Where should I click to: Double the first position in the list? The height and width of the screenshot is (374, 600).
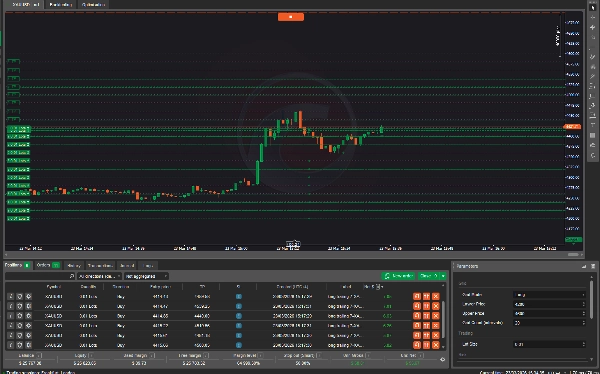click(426, 296)
